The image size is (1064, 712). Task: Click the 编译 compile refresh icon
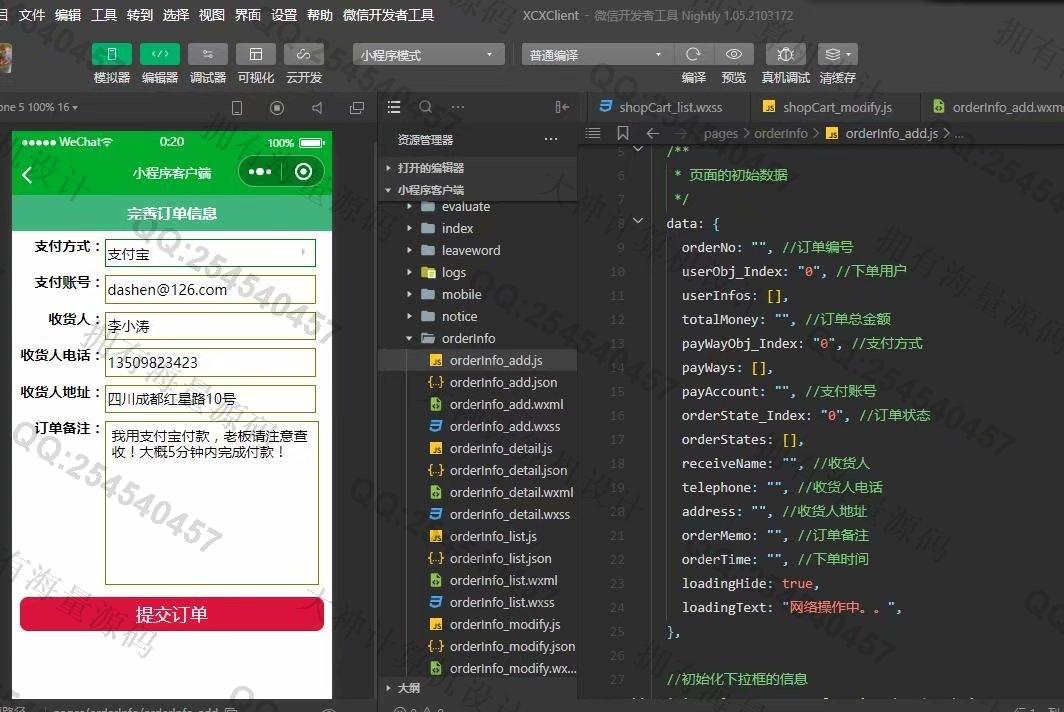click(x=693, y=54)
